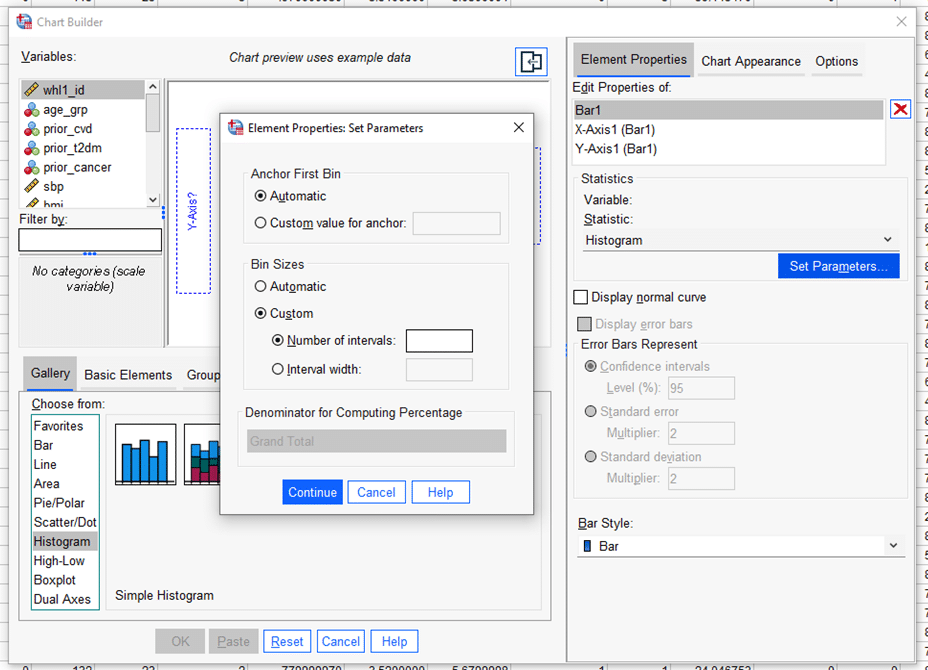Screen dimensions: 928x670
Task: Enable Display normal curve checkbox
Action: pos(580,297)
